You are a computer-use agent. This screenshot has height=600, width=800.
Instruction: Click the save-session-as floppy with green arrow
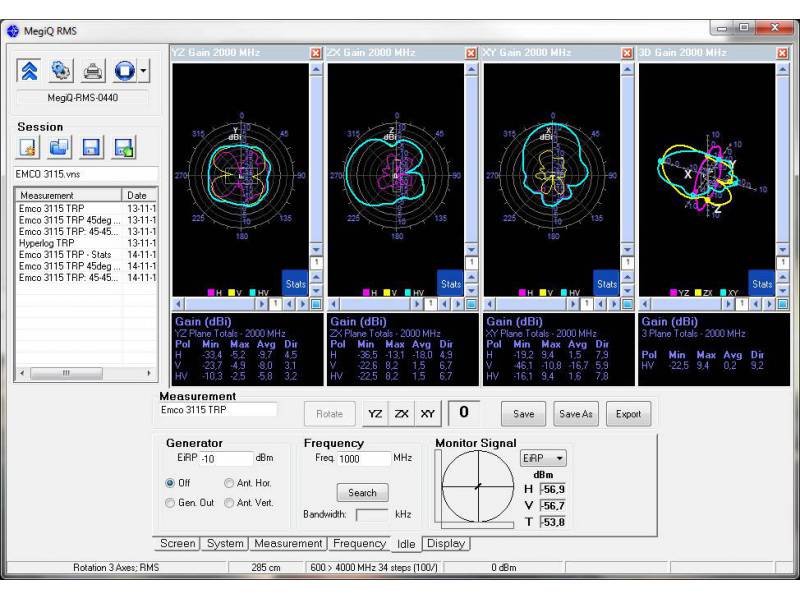[x=124, y=148]
